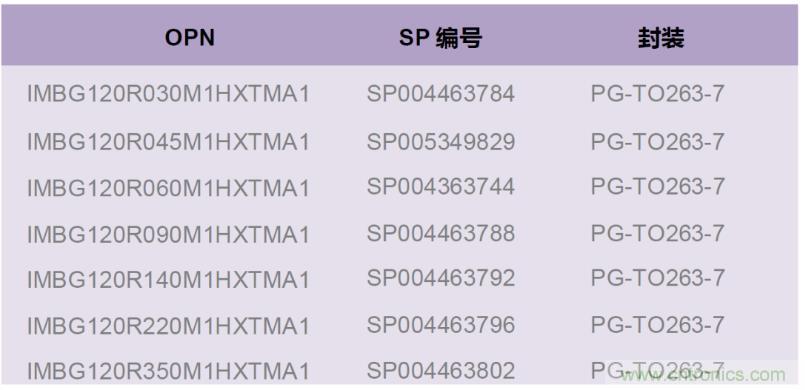805x390 pixels.
Task: Click the SP 编号 column header
Action: (x=440, y=37)
